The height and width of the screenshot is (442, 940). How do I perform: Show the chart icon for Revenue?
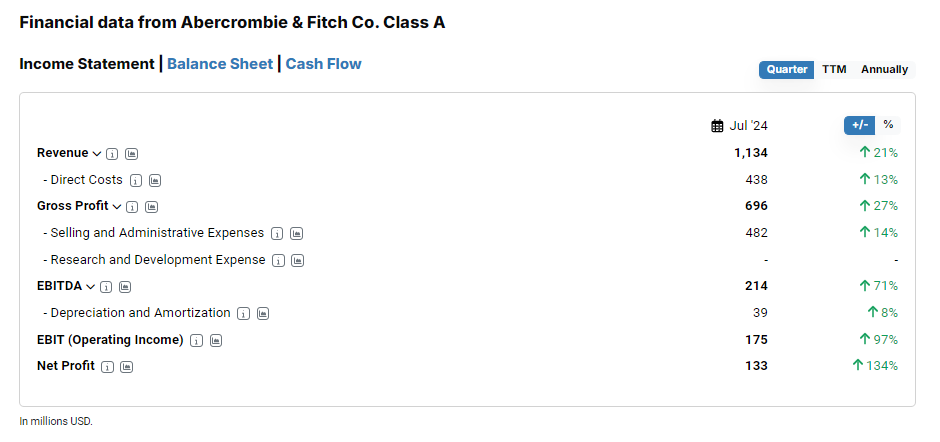coord(132,154)
